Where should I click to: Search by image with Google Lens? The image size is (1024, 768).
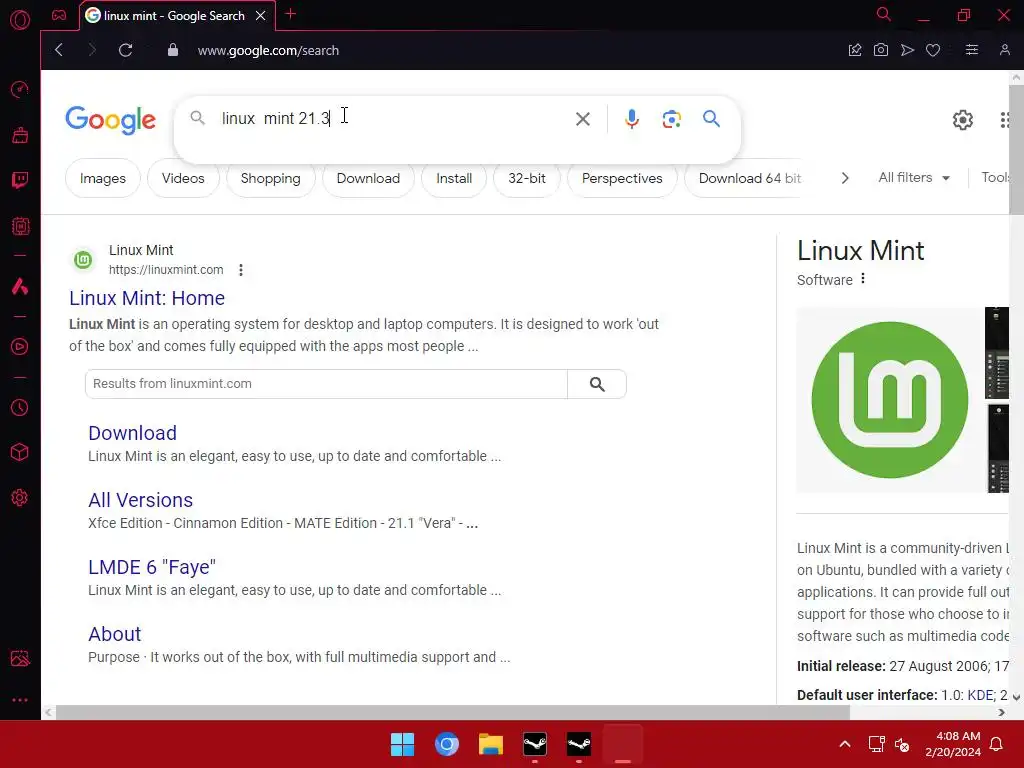click(671, 119)
